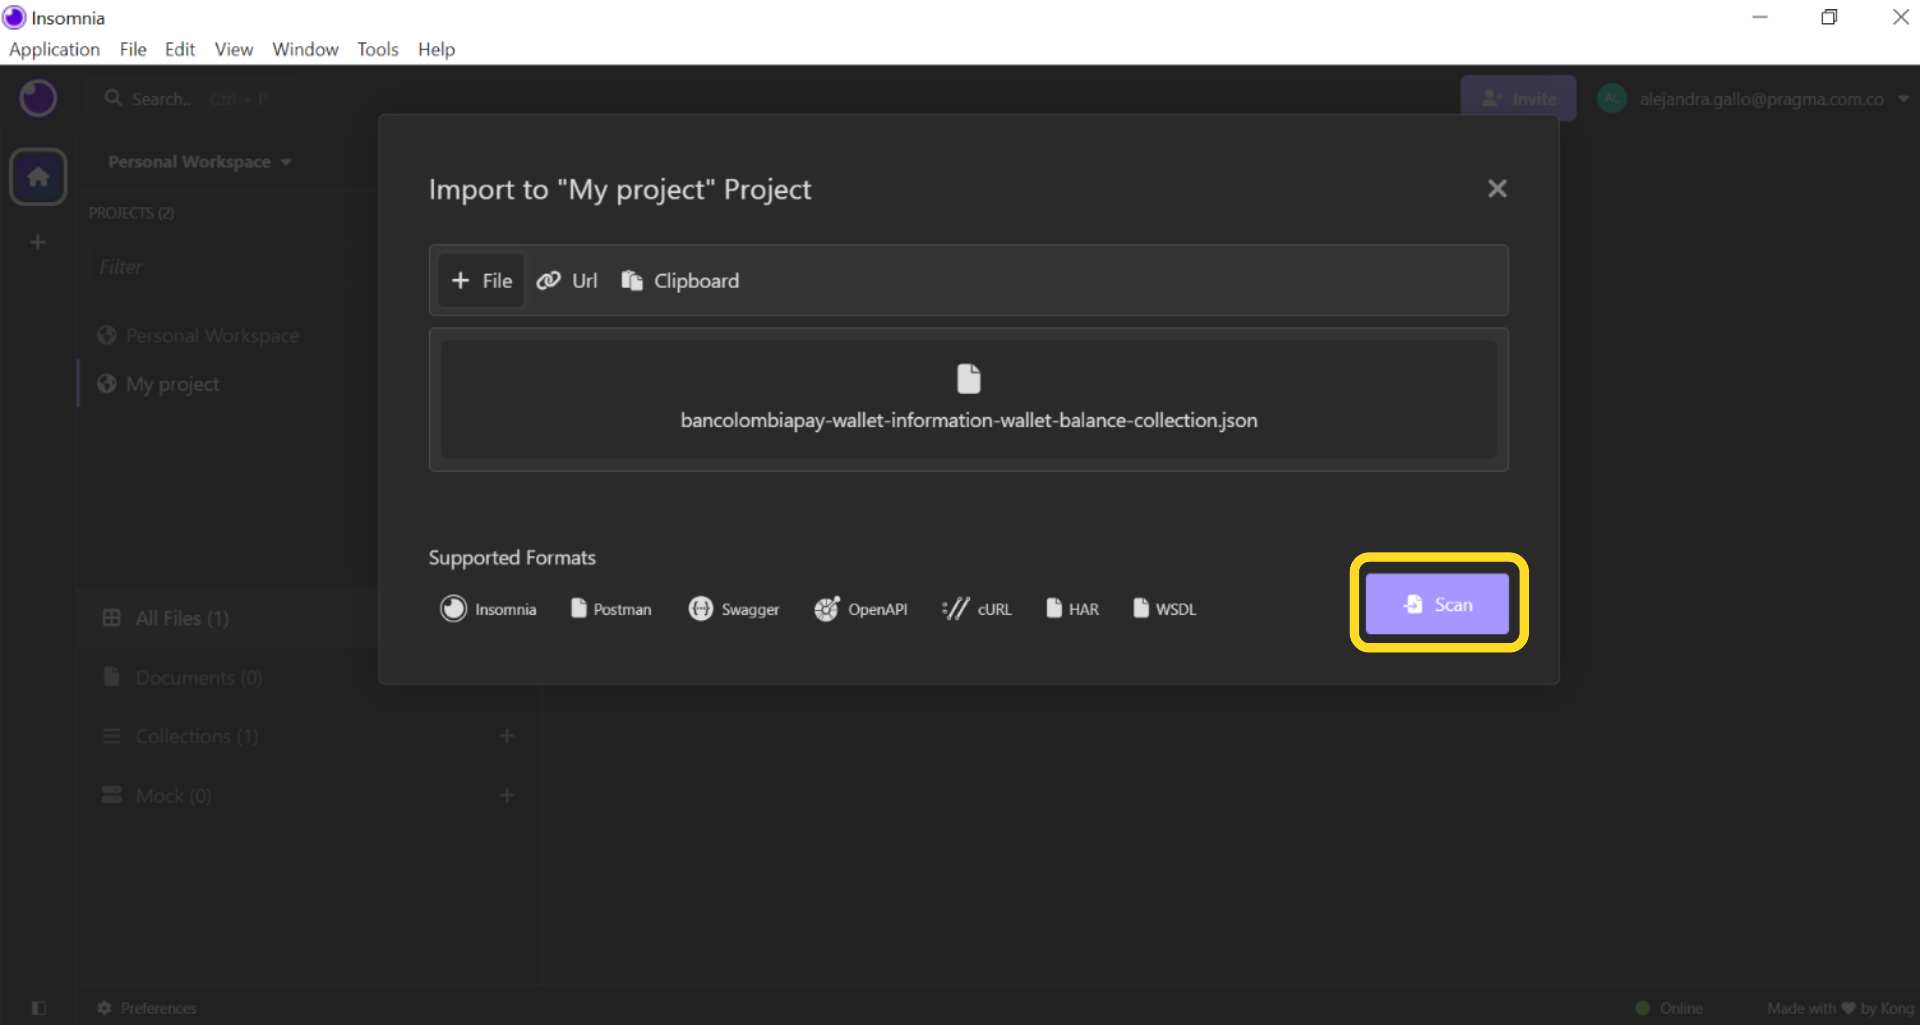Click the file document icon above the filename
The width and height of the screenshot is (1920, 1025).
[969, 379]
